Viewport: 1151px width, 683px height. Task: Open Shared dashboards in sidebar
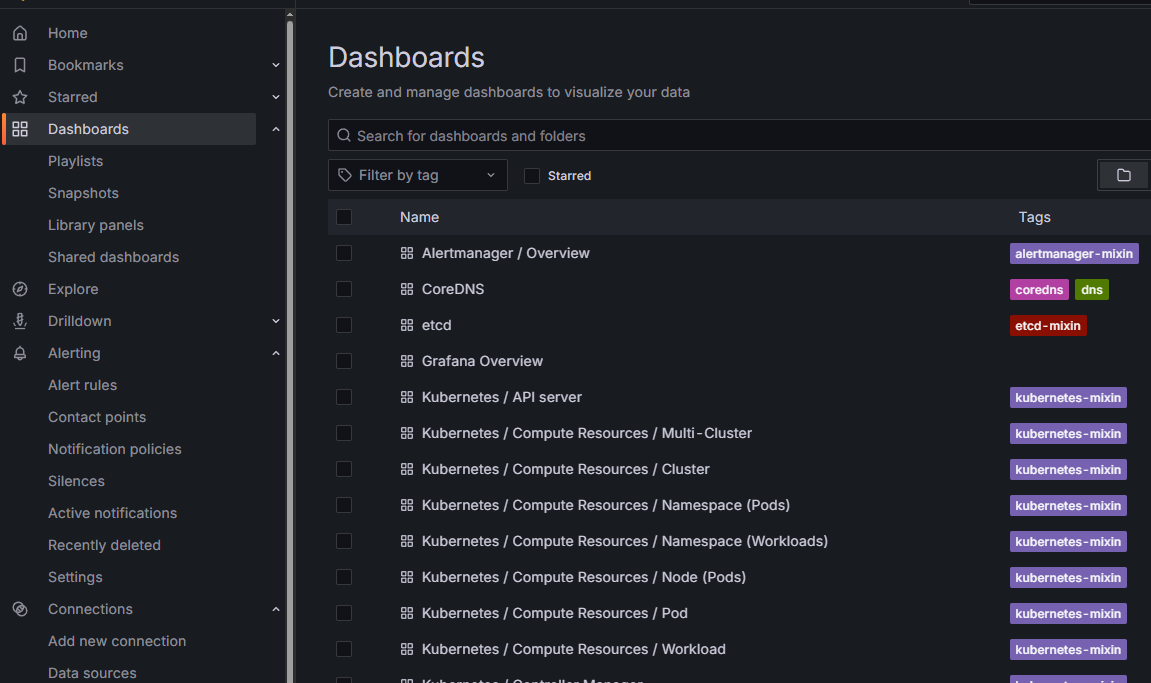pyautogui.click(x=114, y=257)
